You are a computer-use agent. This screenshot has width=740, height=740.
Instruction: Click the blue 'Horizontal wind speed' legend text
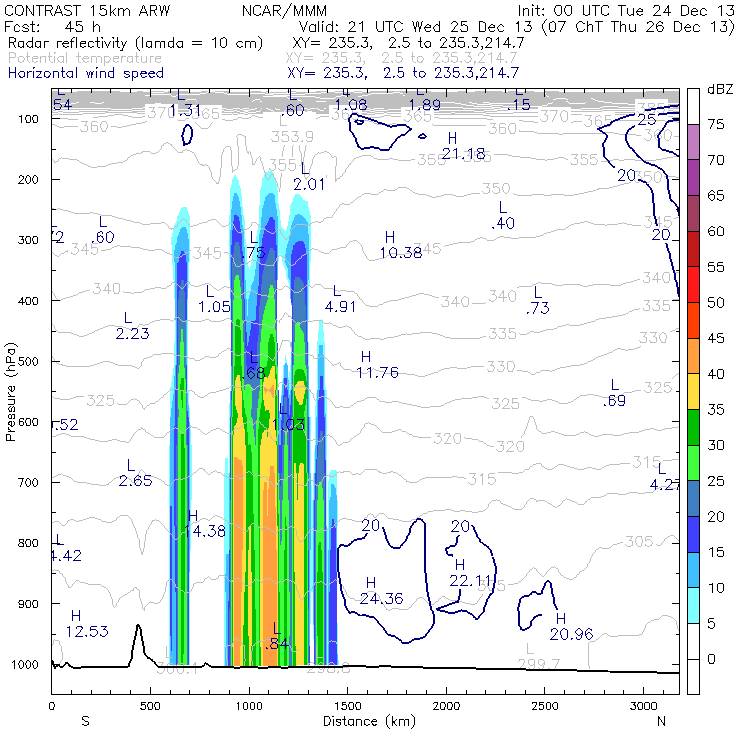86,73
